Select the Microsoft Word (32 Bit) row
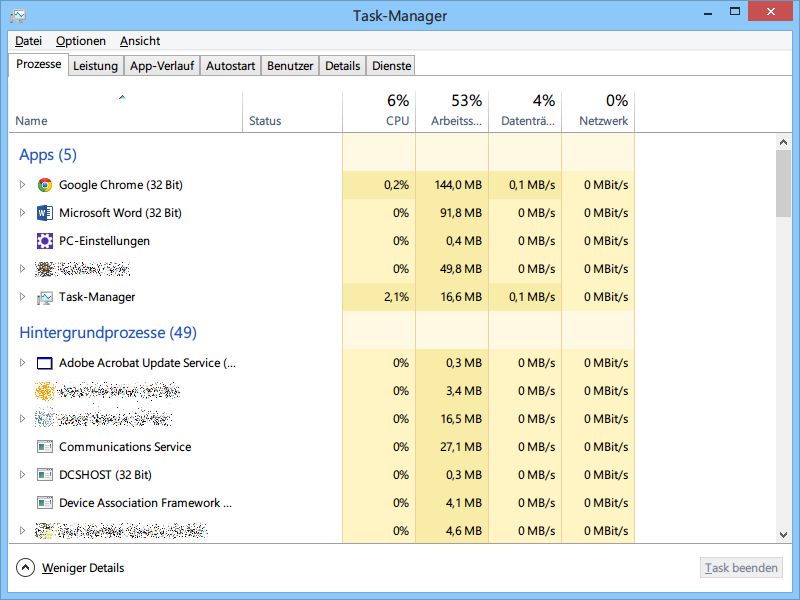The image size is (800, 600). 321,213
